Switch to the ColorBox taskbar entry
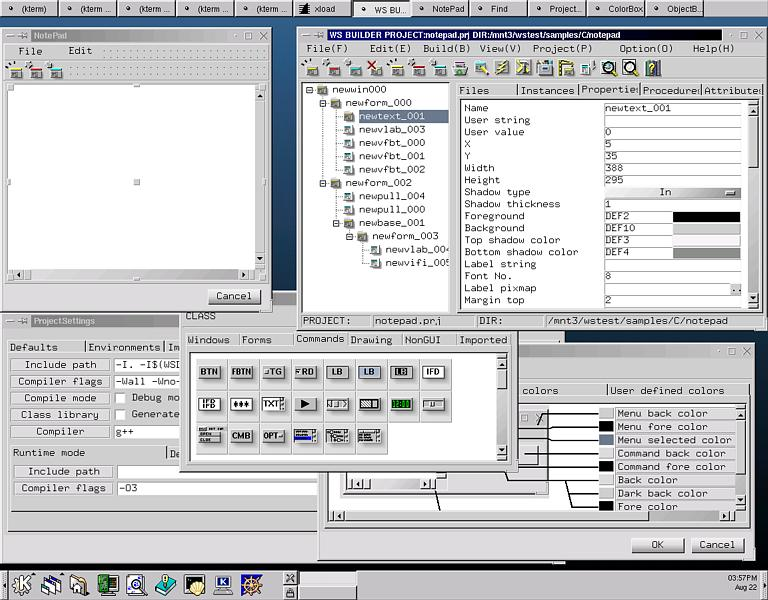 616,9
